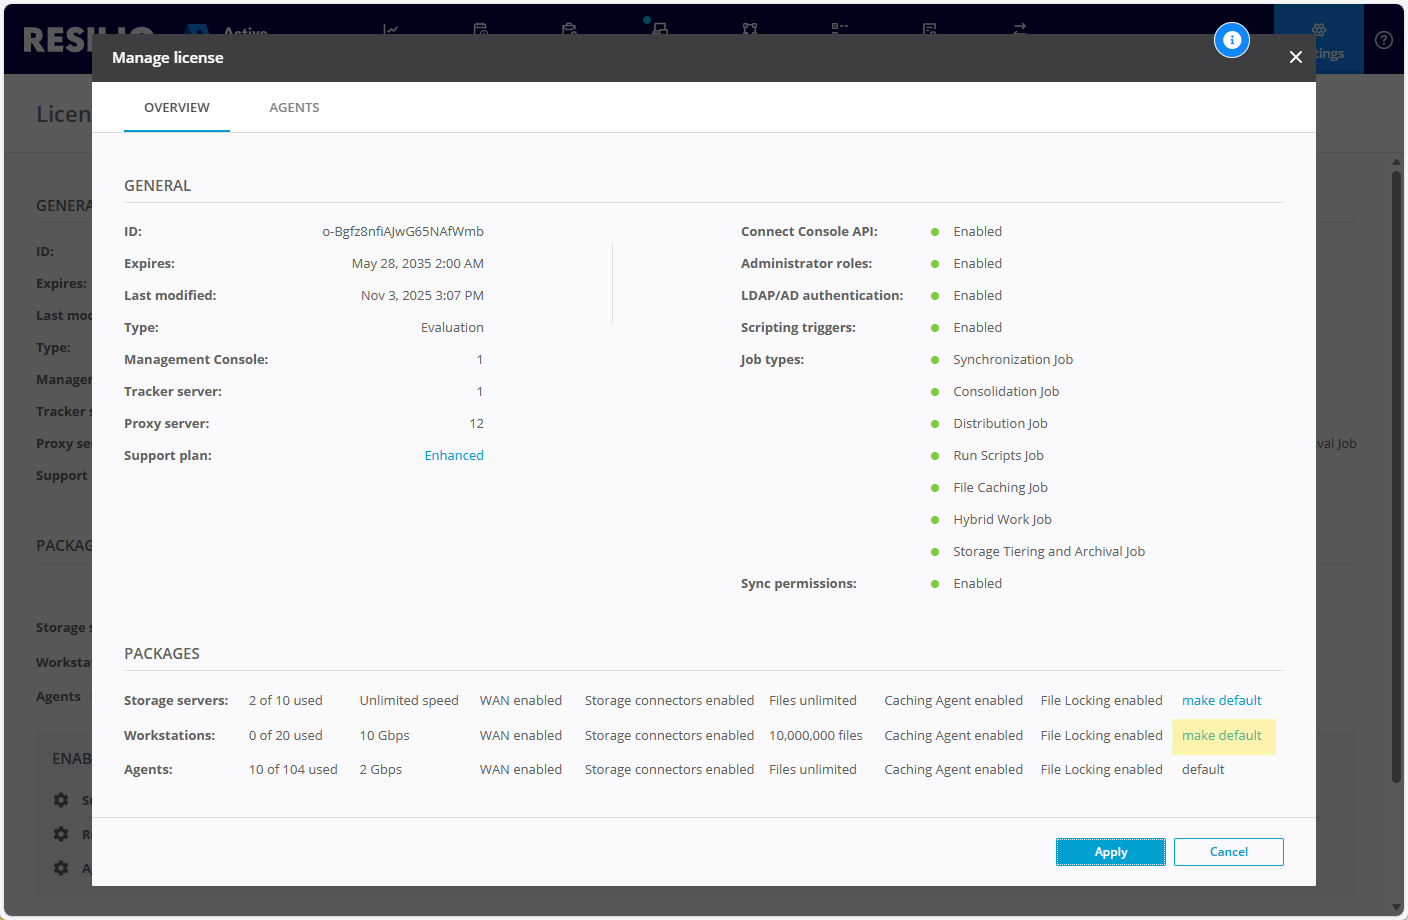Make the Workstations package default
This screenshot has height=920, width=1408.
click(1221, 736)
